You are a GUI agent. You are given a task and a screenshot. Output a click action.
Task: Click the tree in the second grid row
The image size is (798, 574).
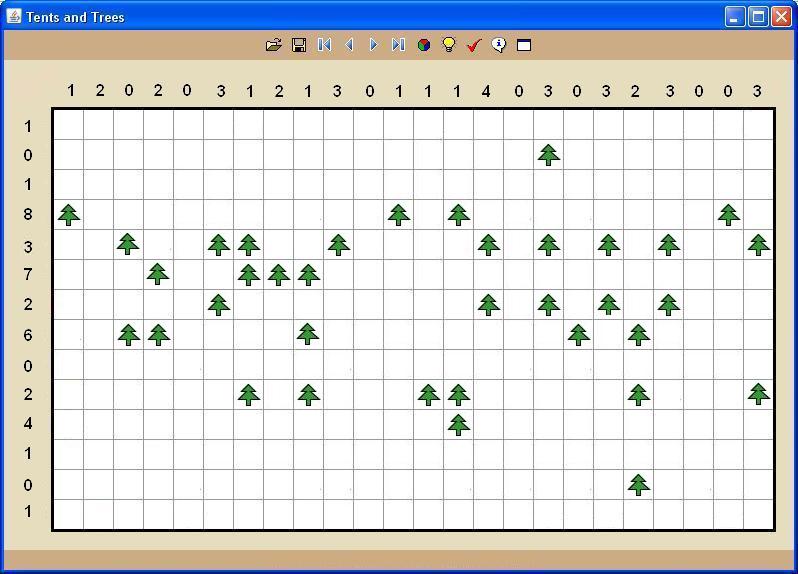(x=548, y=154)
